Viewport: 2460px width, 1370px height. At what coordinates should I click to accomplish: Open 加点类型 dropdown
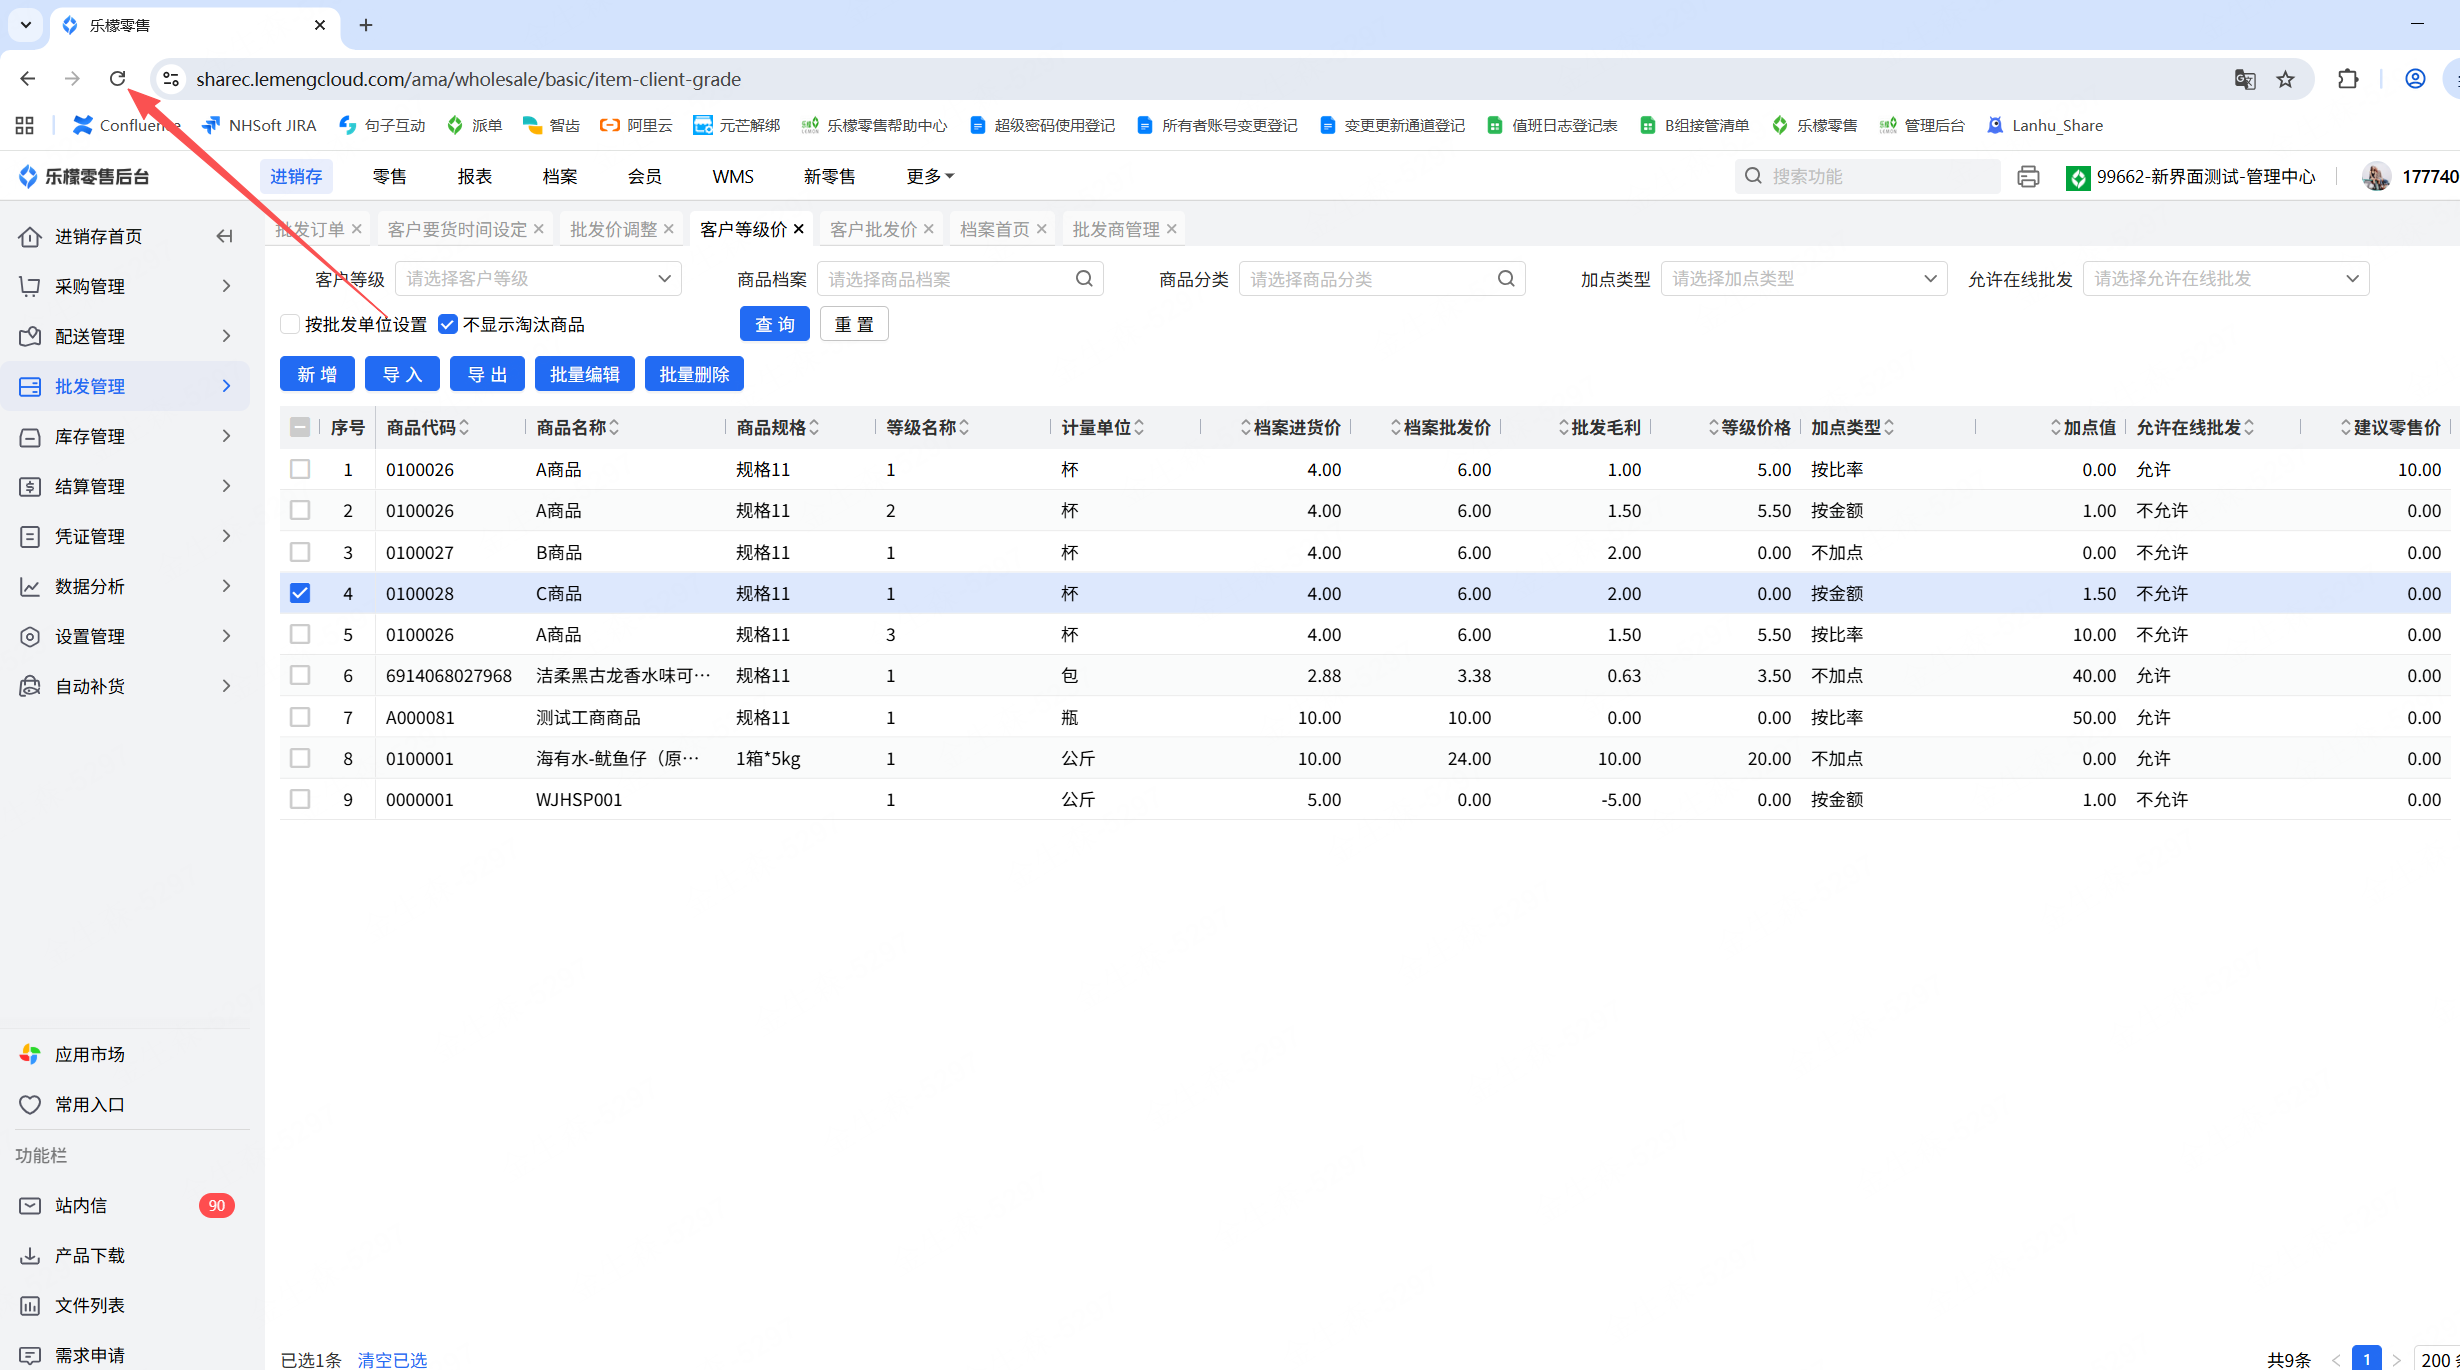[x=1803, y=279]
